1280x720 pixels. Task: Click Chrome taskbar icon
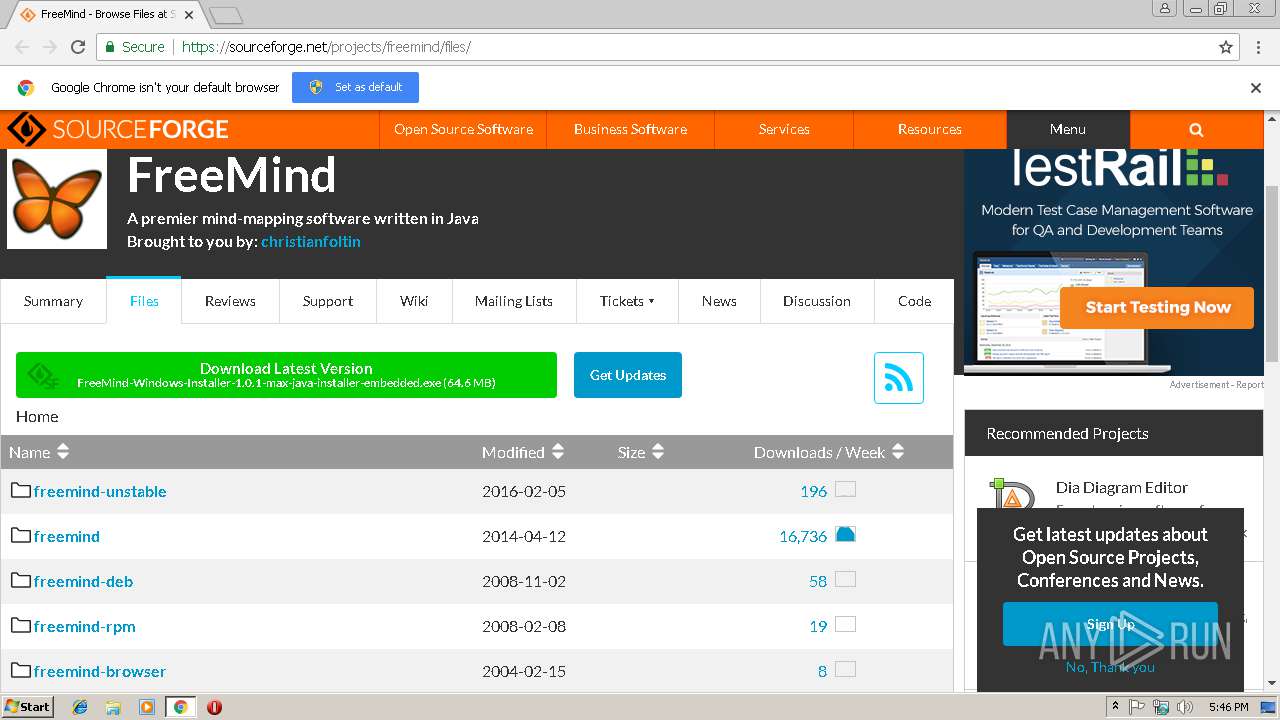click(180, 707)
